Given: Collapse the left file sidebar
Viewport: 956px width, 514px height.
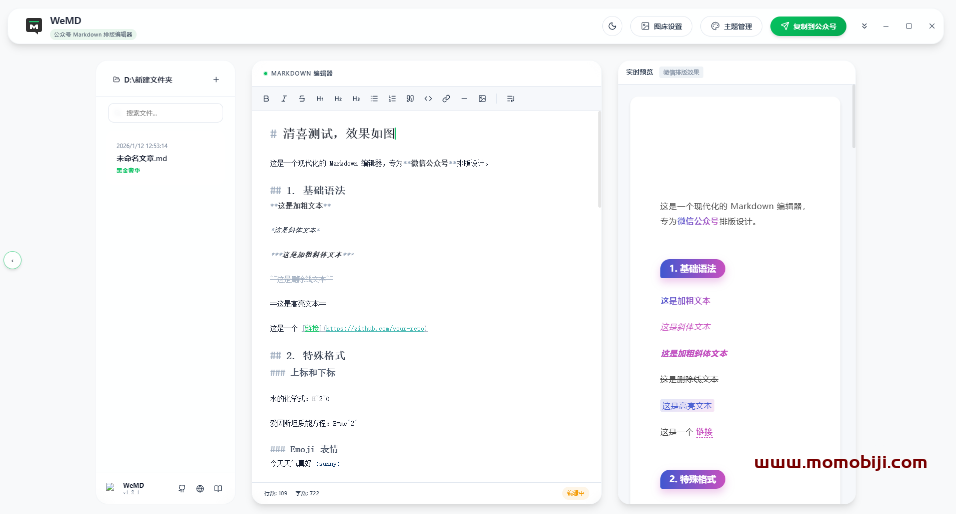Looking at the screenshot, I should [x=12, y=260].
